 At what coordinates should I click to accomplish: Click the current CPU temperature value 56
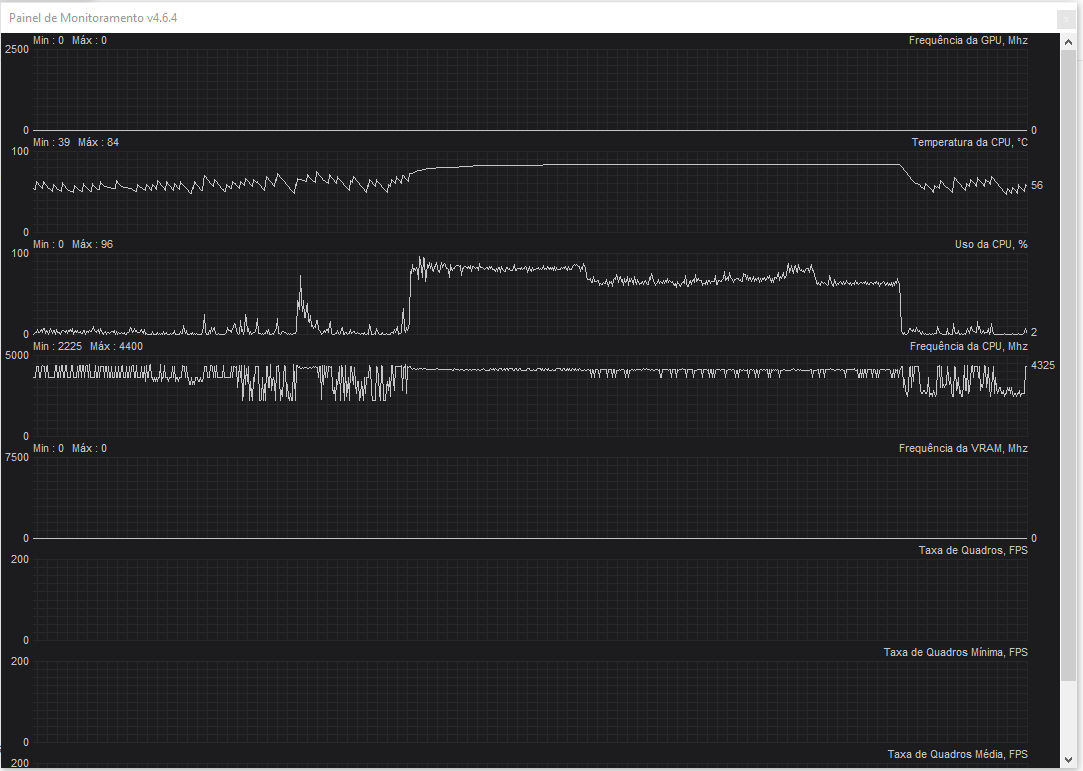(1037, 185)
